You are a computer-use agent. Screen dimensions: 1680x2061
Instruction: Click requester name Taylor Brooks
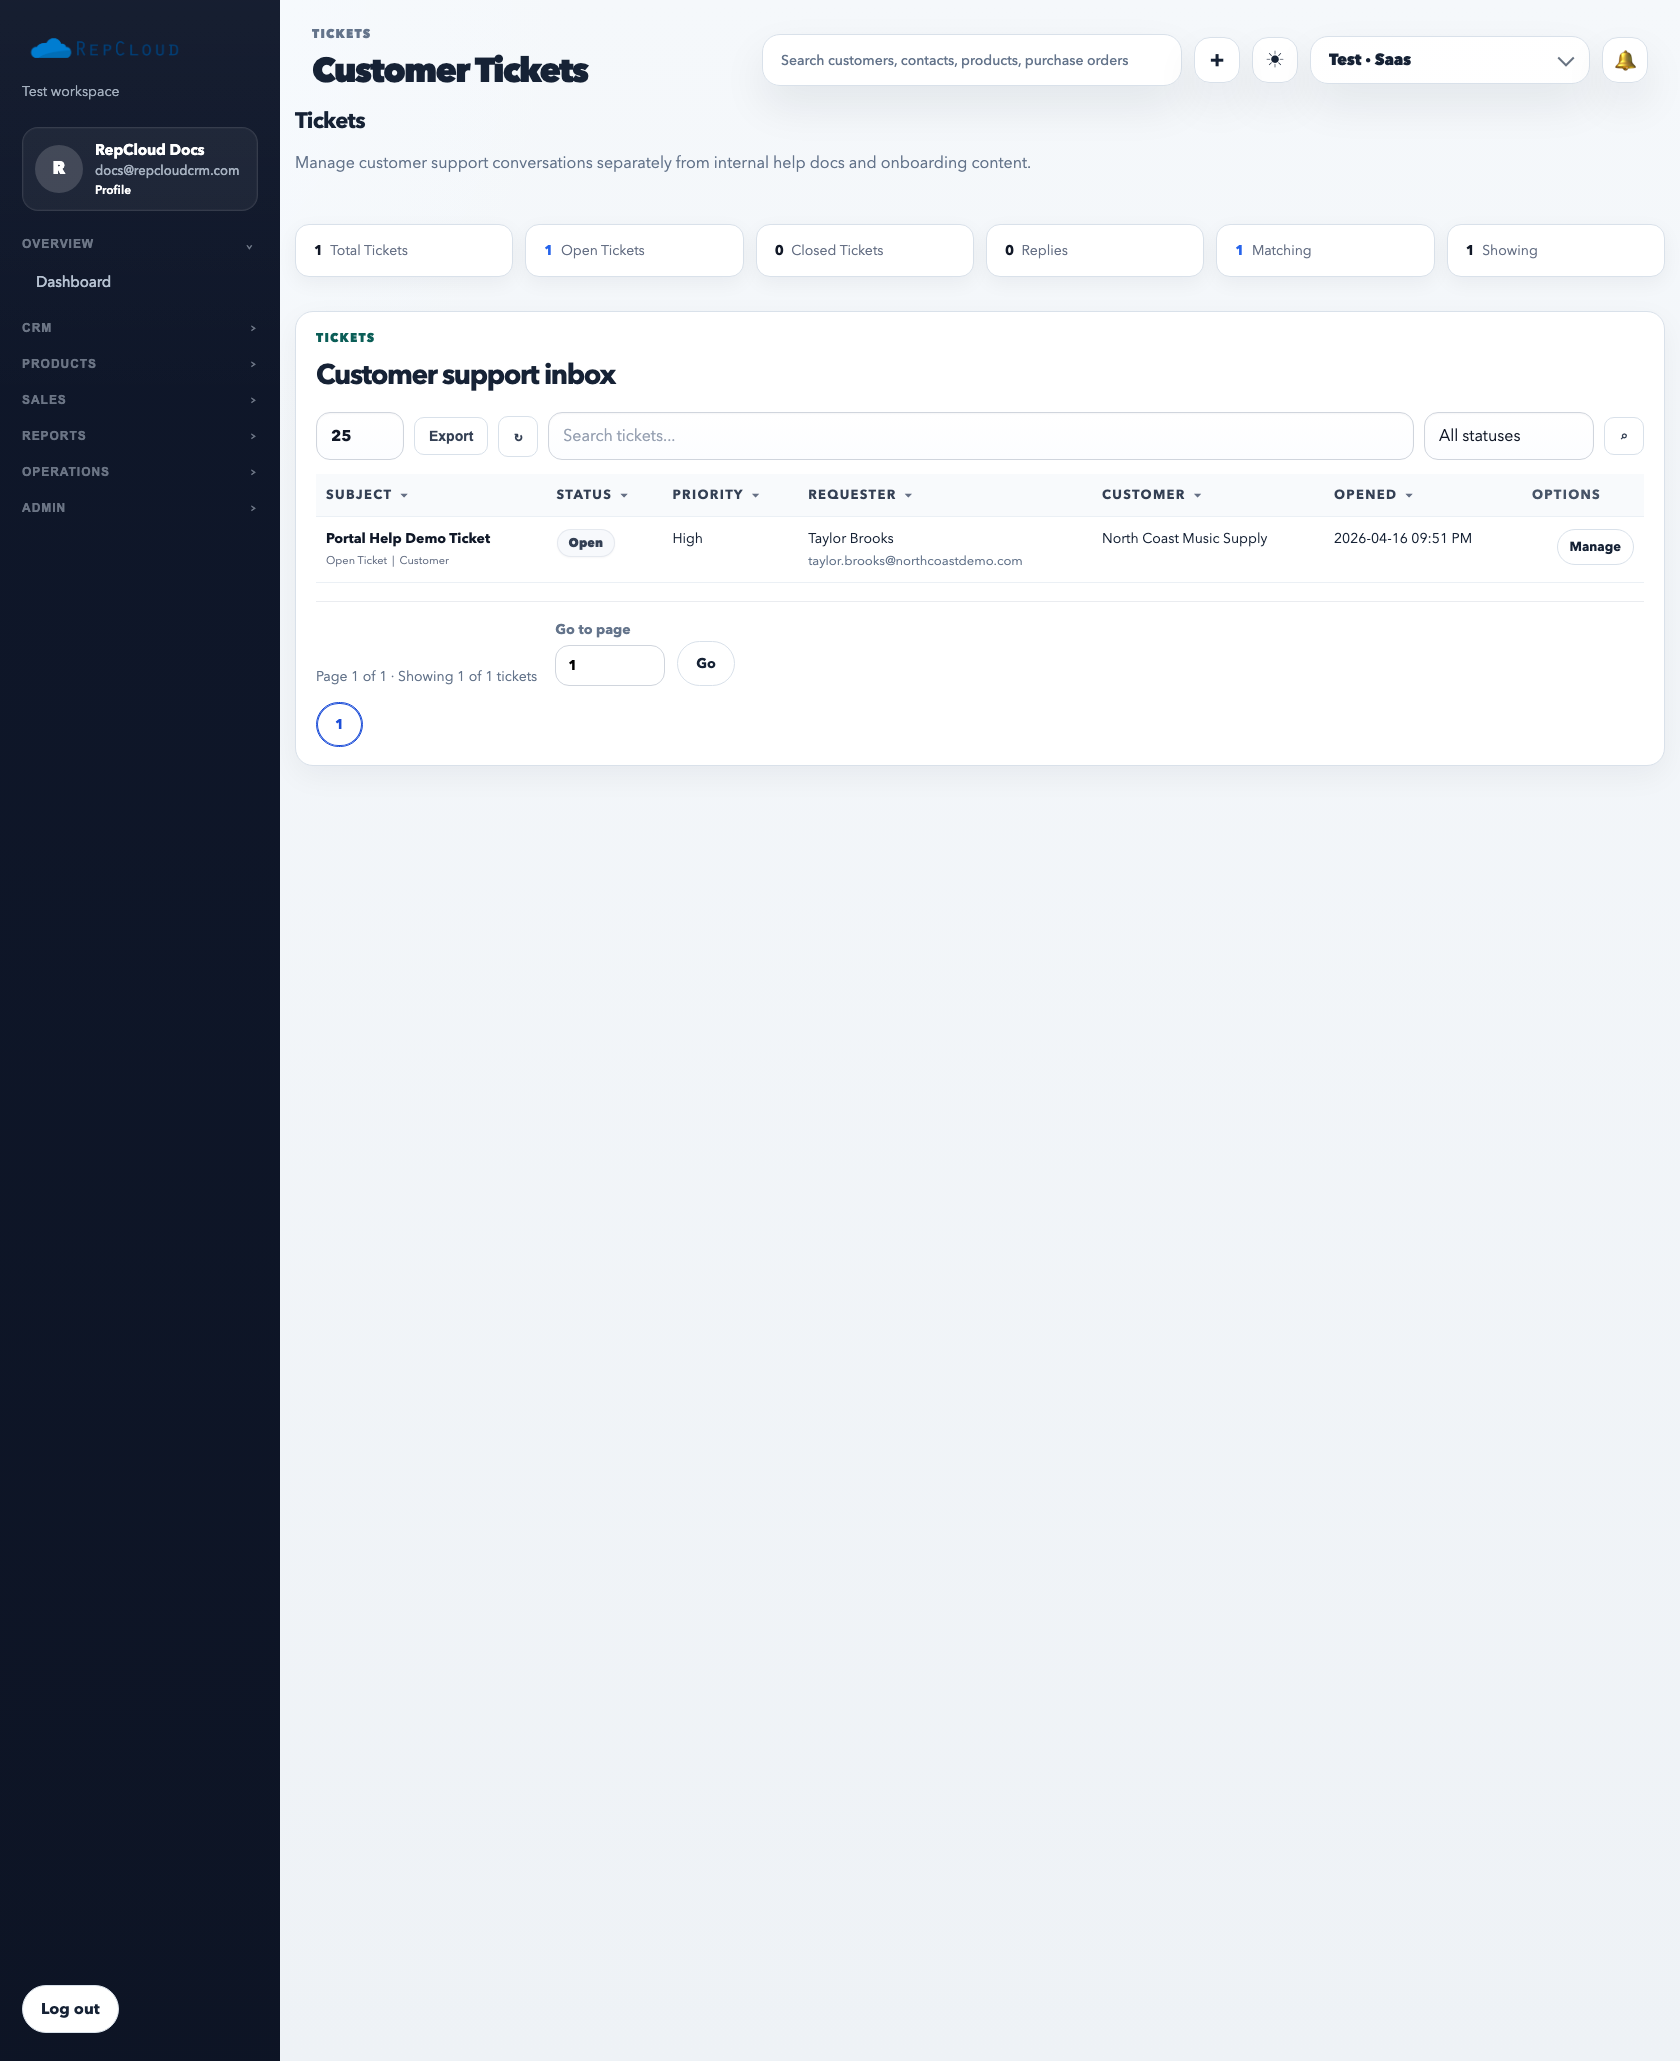[x=851, y=538]
